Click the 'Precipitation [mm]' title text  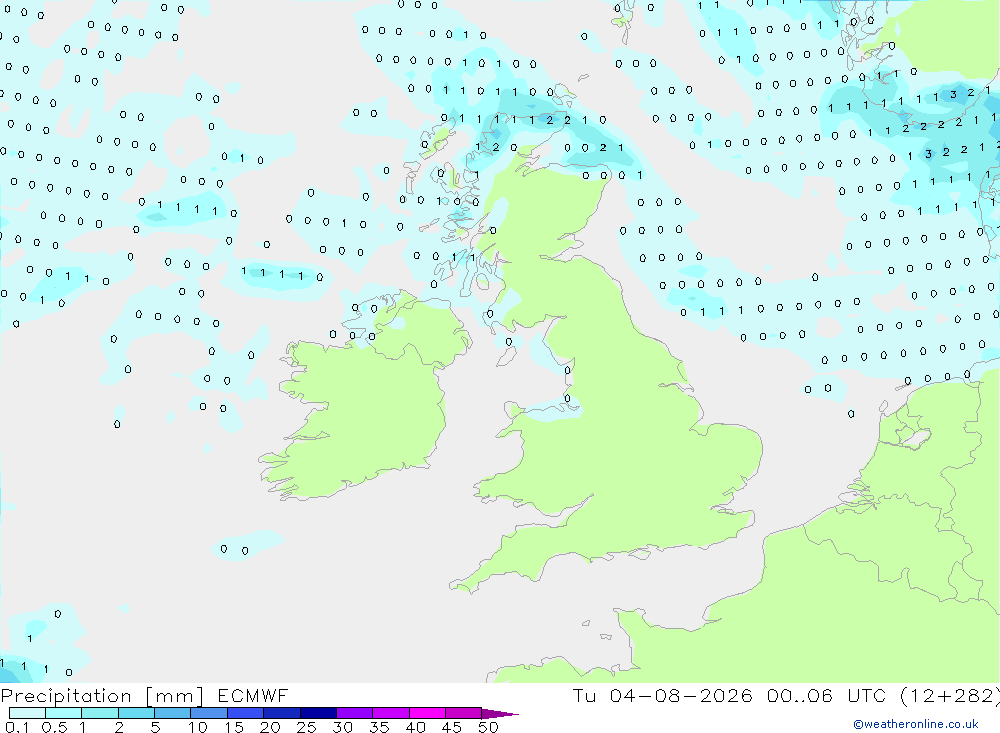pos(102,696)
